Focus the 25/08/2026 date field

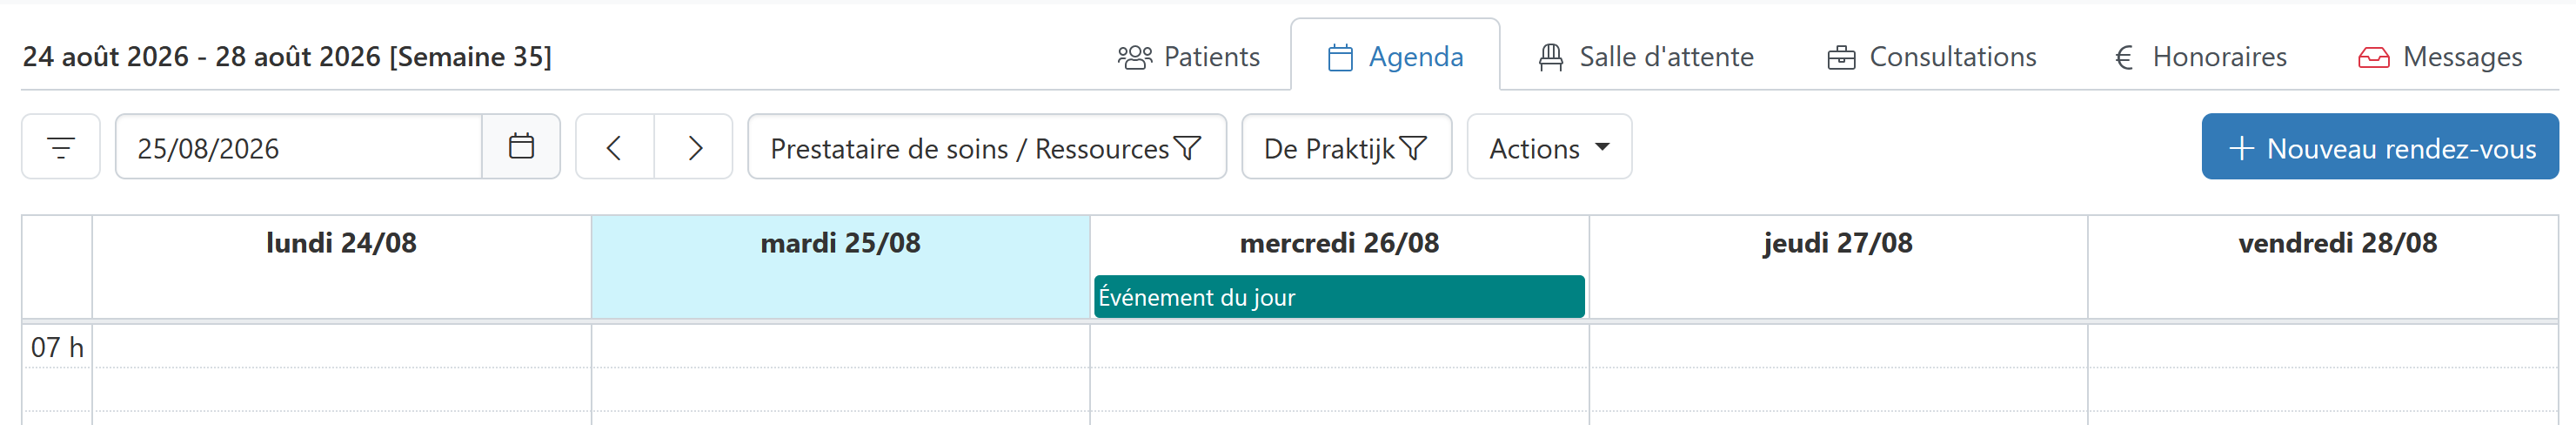[x=298, y=147]
